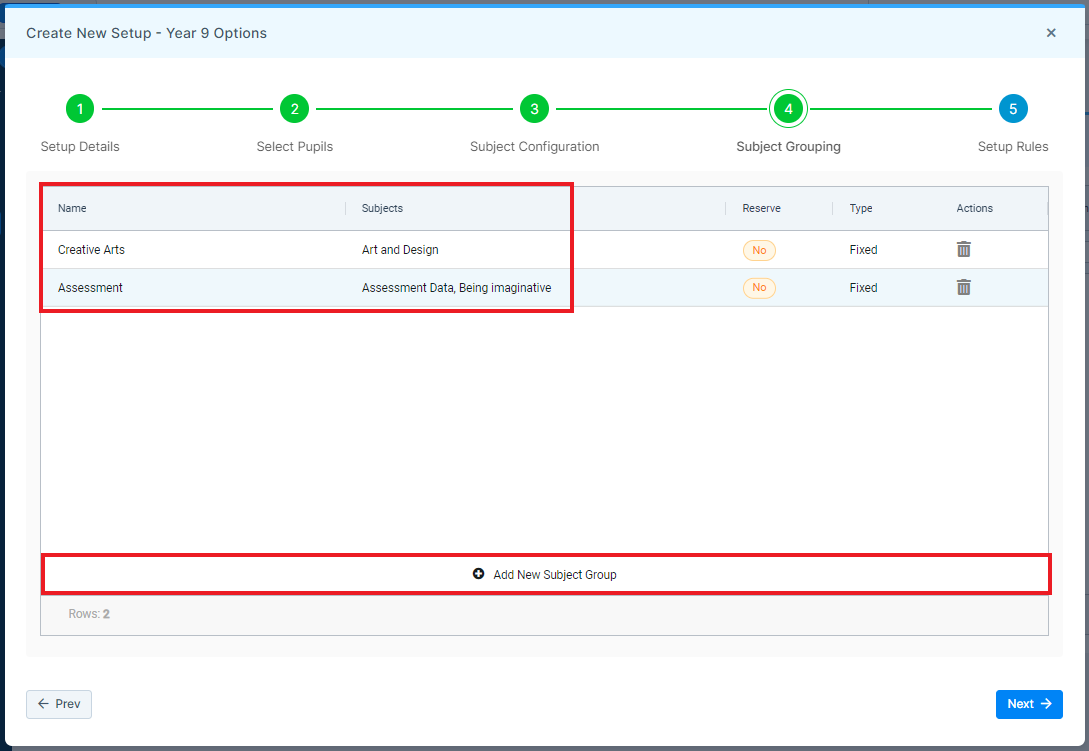Toggle the Reserve badge for Assessment
This screenshot has width=1089, height=751.
tap(759, 287)
